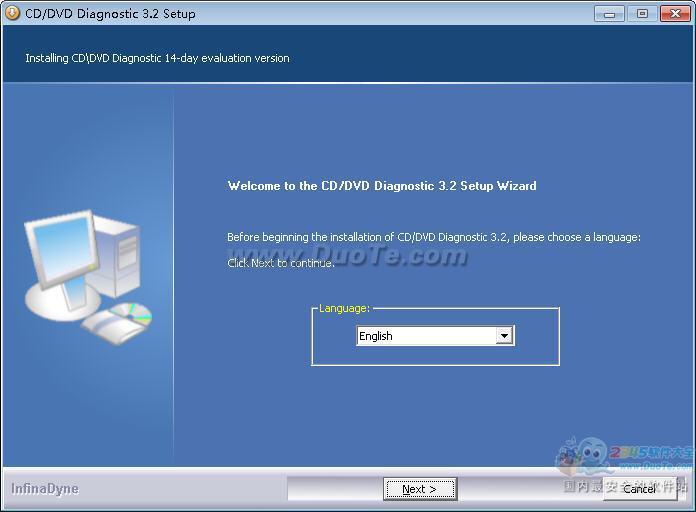The image size is (696, 512).
Task: Click the Welcome to the CD/DVD Diagnostic heading
Action: [x=382, y=186]
